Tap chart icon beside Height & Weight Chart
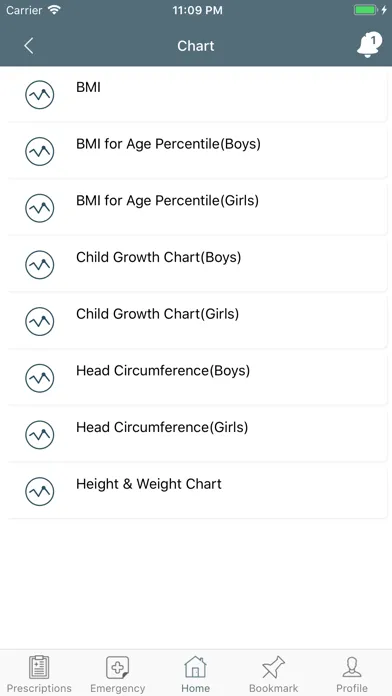392x696 pixels. [40, 491]
